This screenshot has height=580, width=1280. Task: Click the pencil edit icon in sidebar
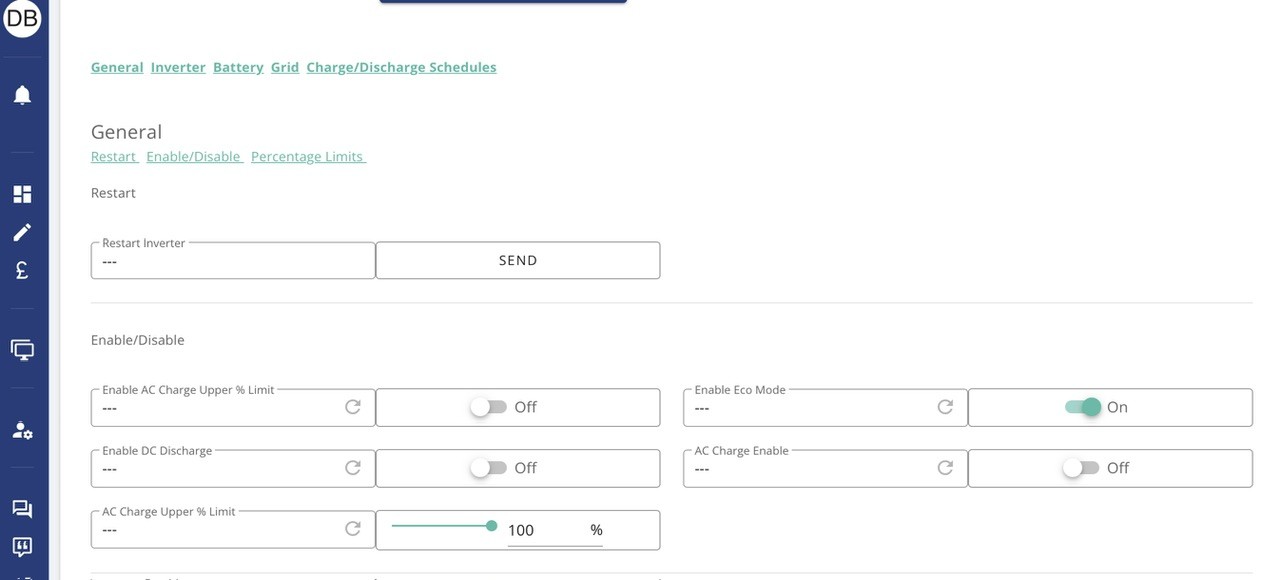click(x=22, y=232)
